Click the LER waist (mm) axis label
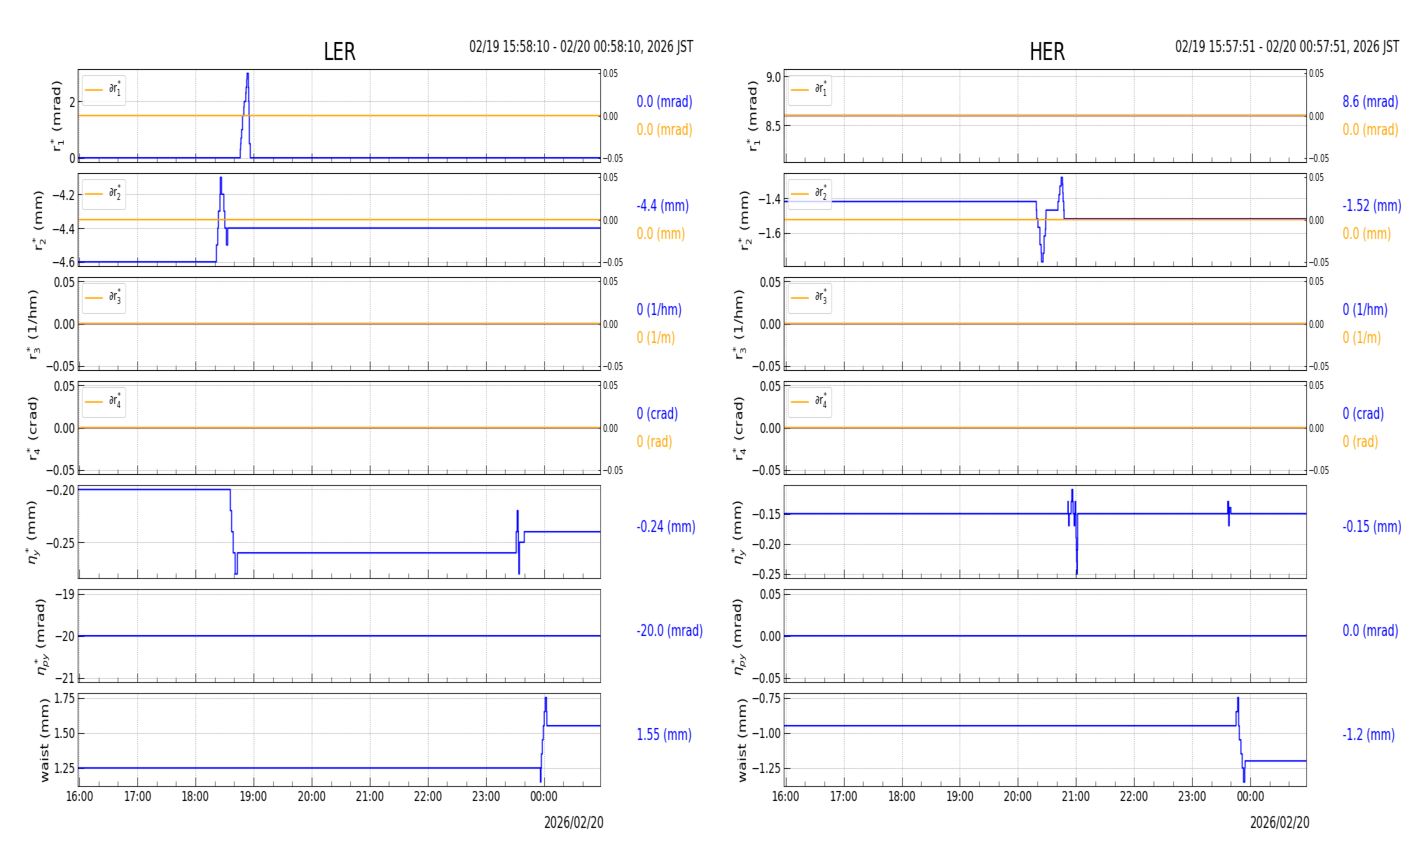Image resolution: width=1412 pixels, height=864 pixels. click(x=44, y=740)
